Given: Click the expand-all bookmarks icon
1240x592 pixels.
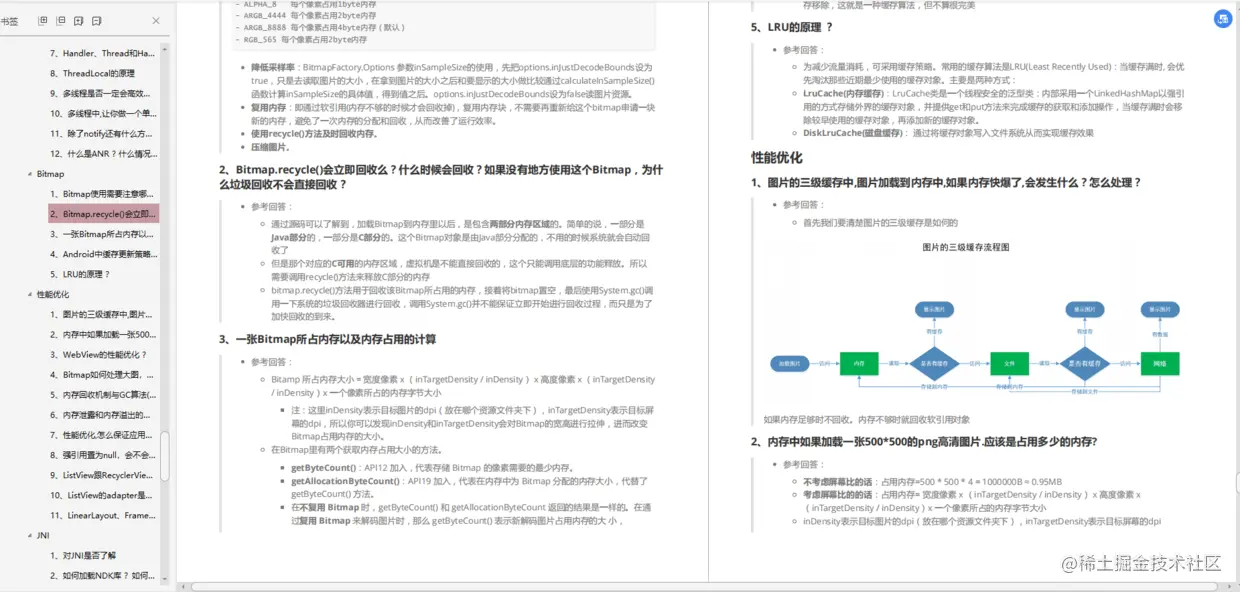Looking at the screenshot, I should pos(43,21).
